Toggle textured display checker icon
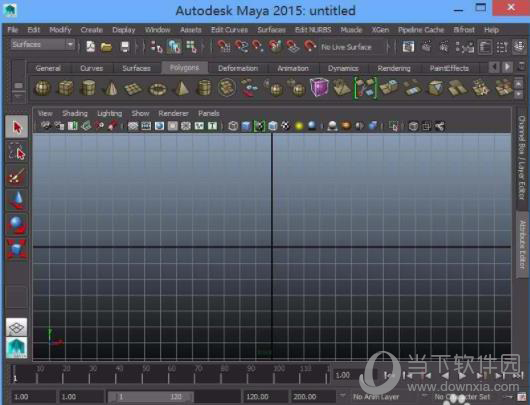Image resolution: width=530 pixels, height=405 pixels. (286, 126)
